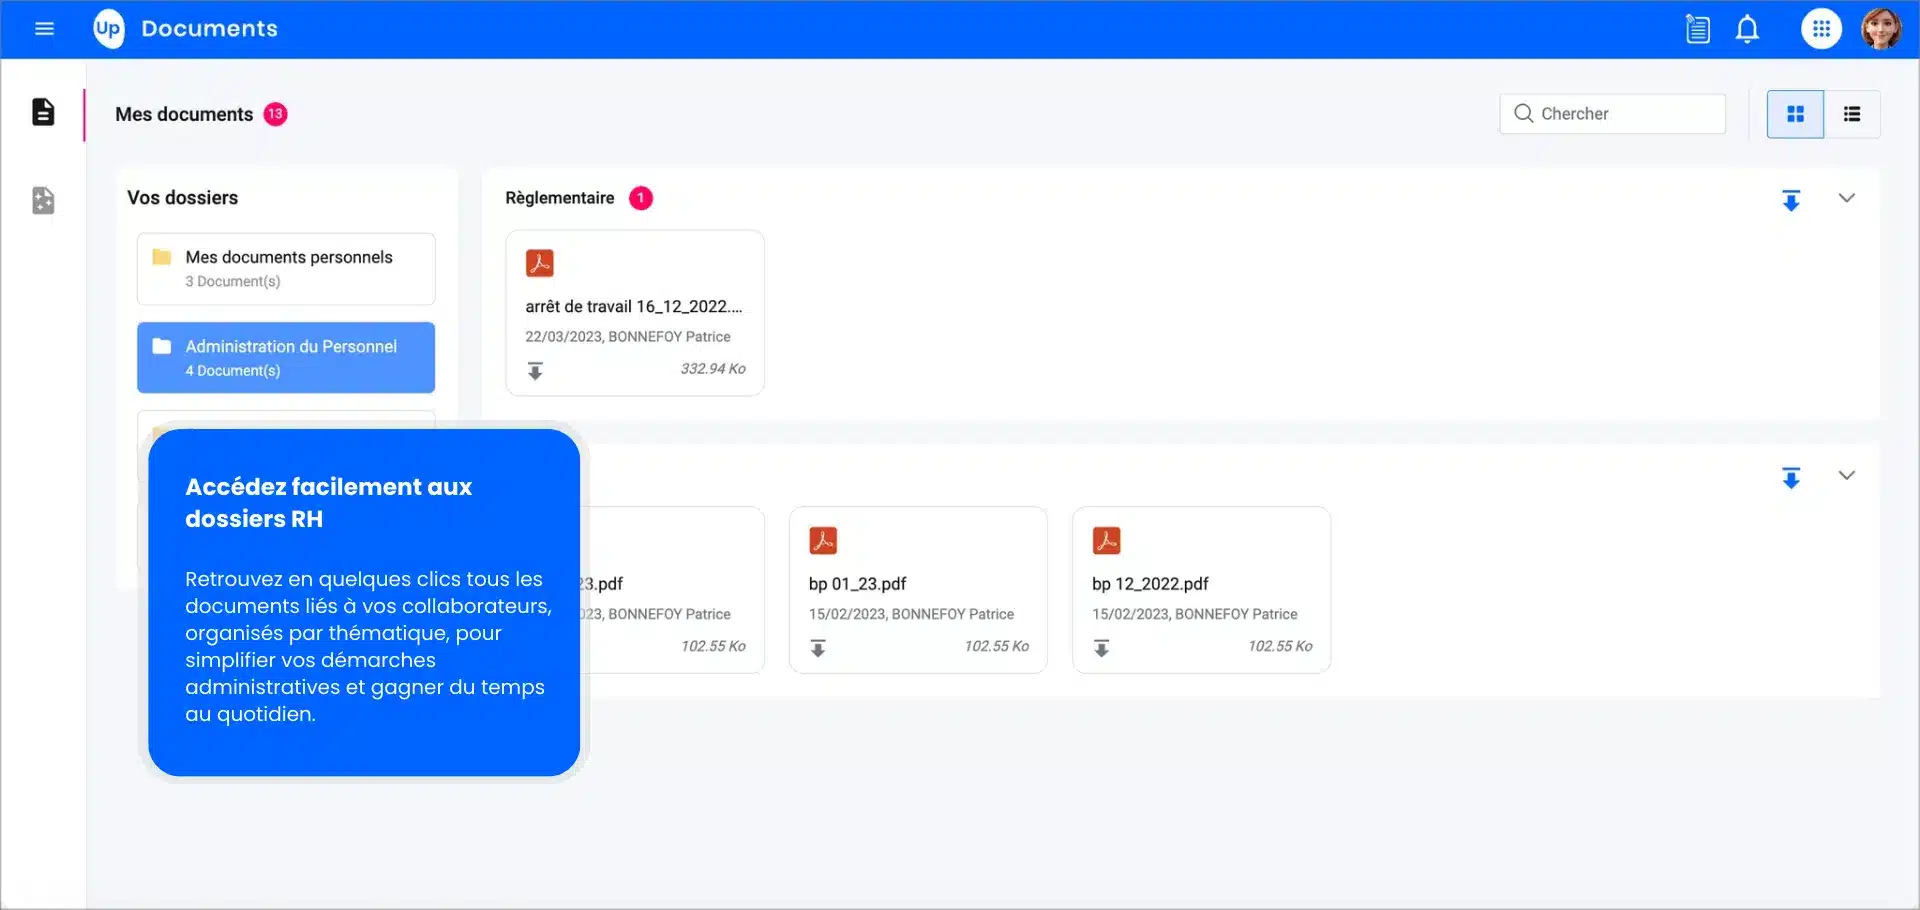Select the second sidebar document icon

pyautogui.click(x=43, y=201)
